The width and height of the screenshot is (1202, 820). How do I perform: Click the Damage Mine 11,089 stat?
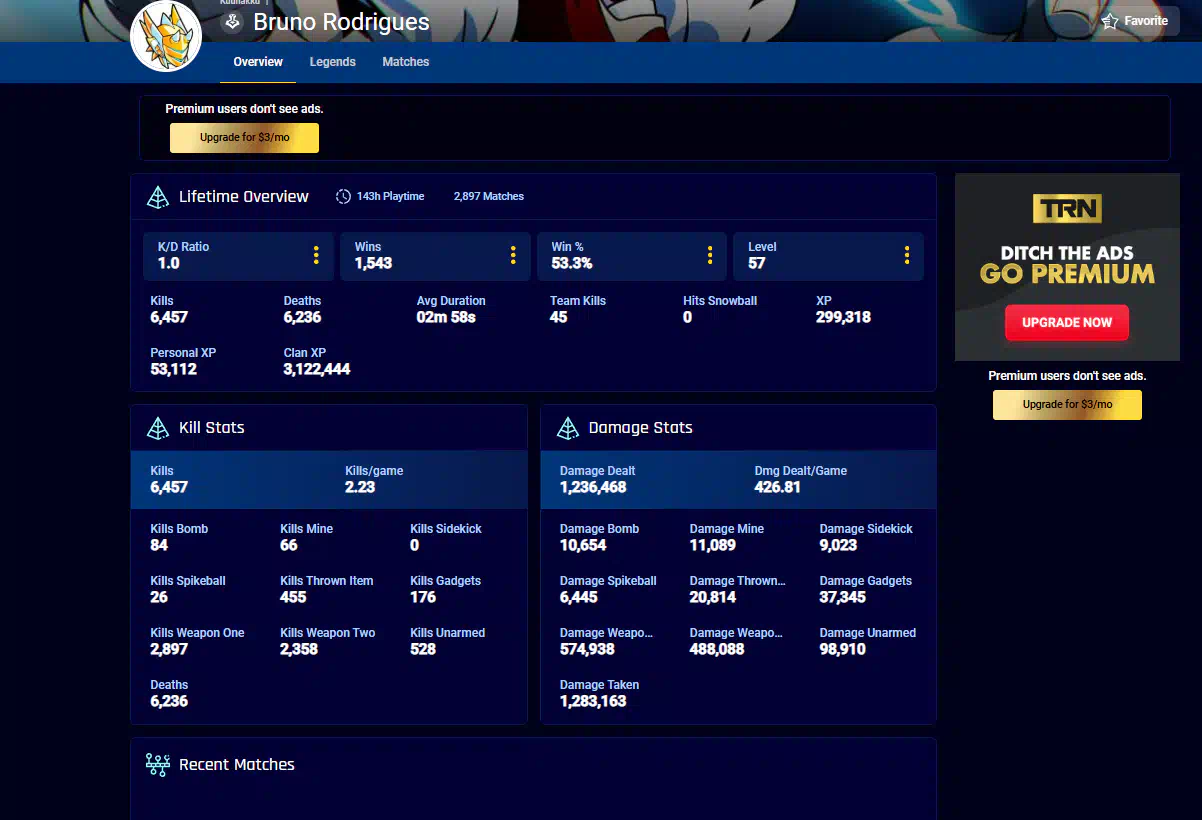coord(727,537)
